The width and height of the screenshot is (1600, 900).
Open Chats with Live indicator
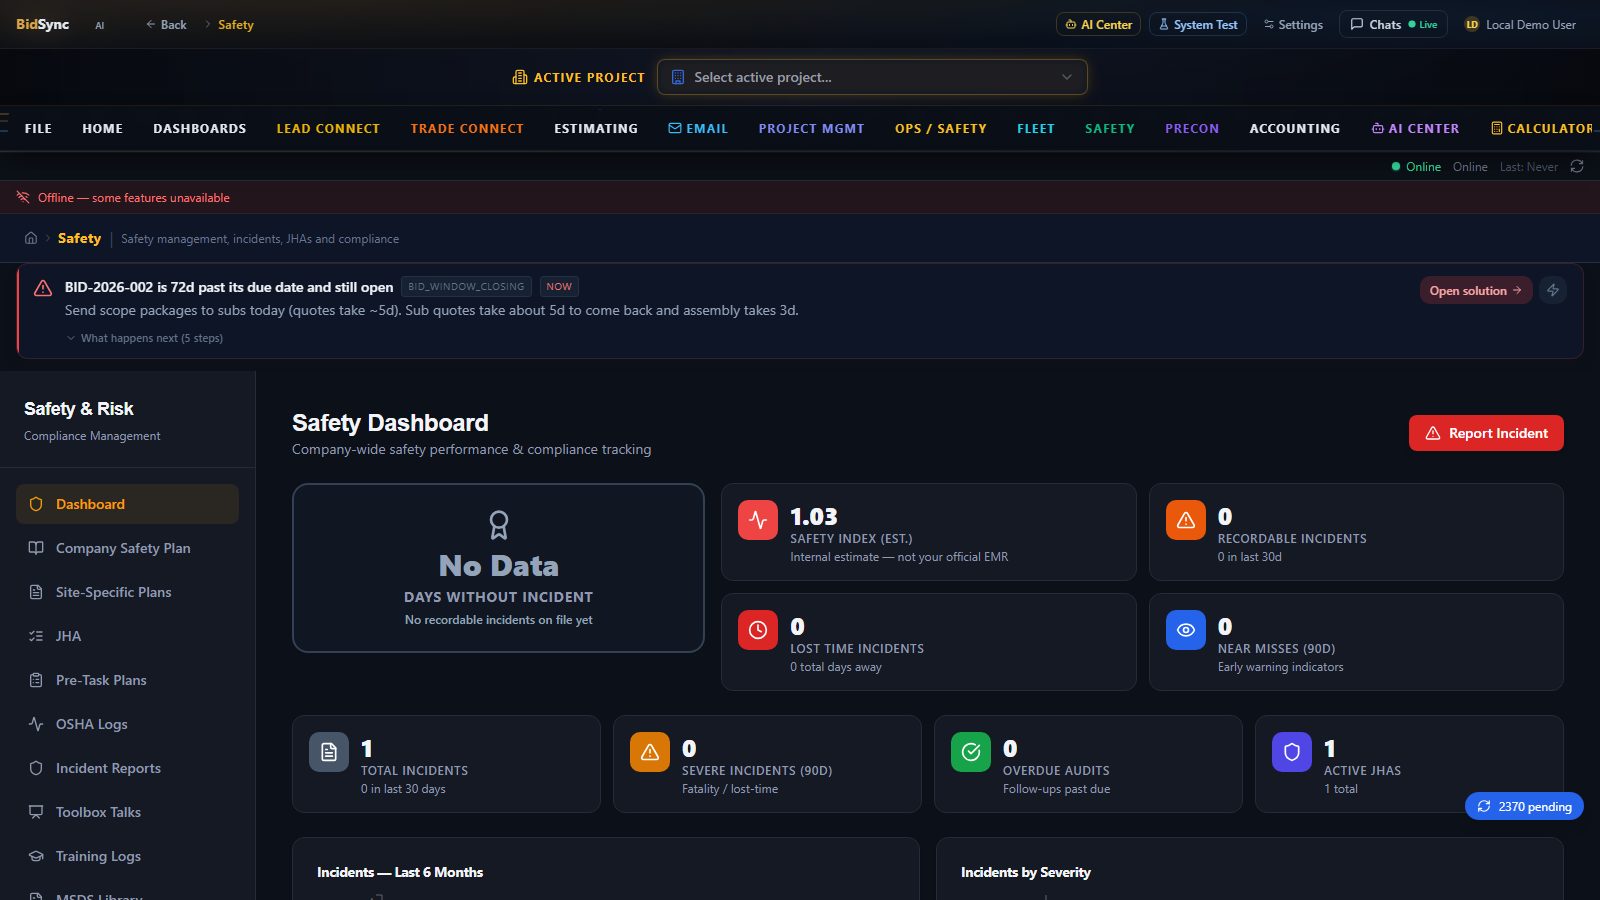pyautogui.click(x=1393, y=24)
